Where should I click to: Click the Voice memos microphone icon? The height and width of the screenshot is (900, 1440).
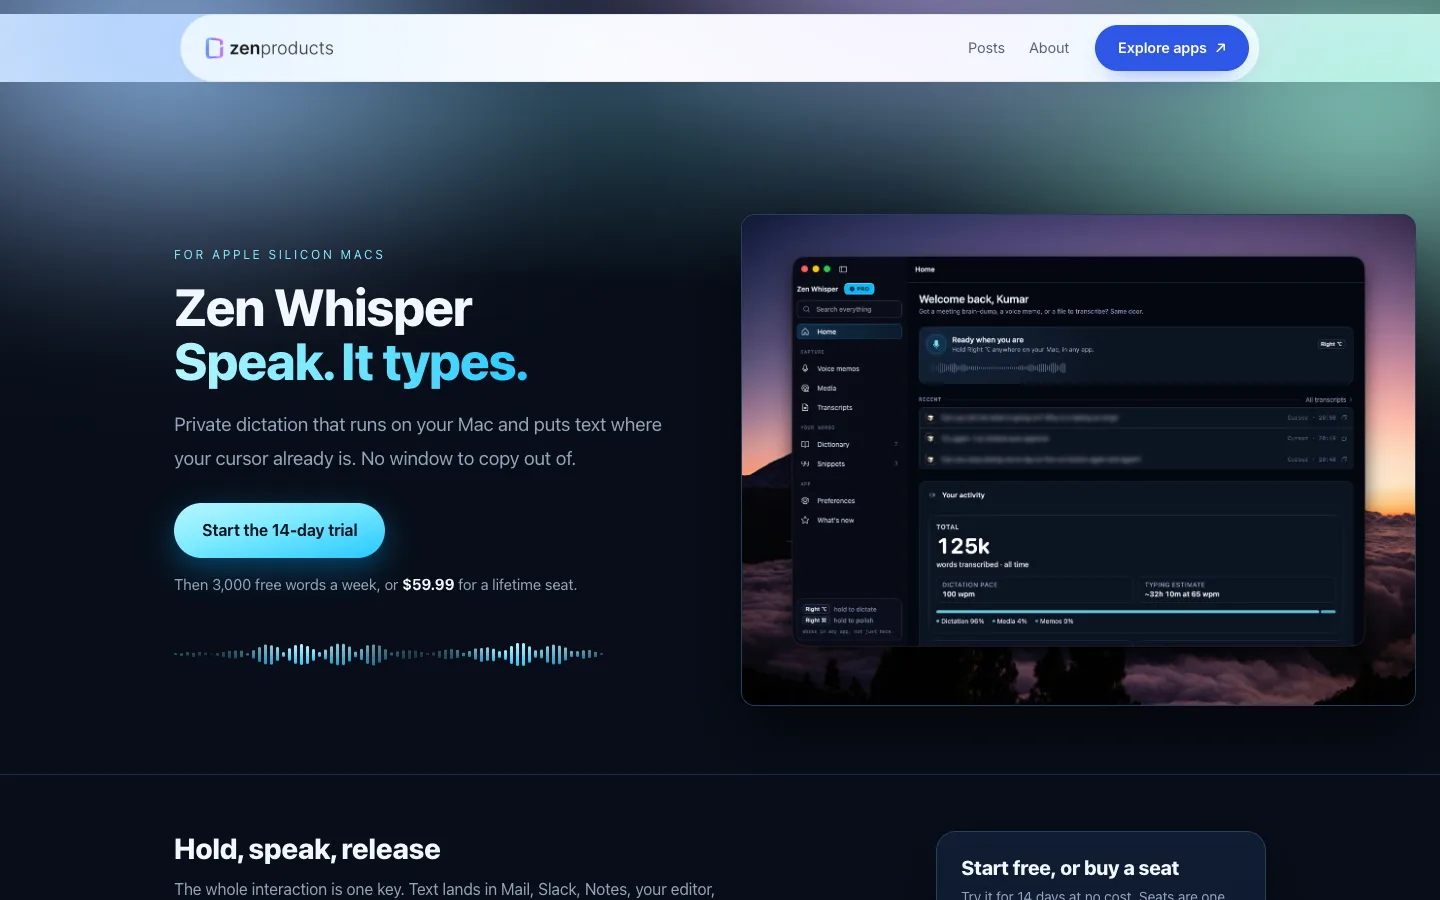click(x=805, y=368)
